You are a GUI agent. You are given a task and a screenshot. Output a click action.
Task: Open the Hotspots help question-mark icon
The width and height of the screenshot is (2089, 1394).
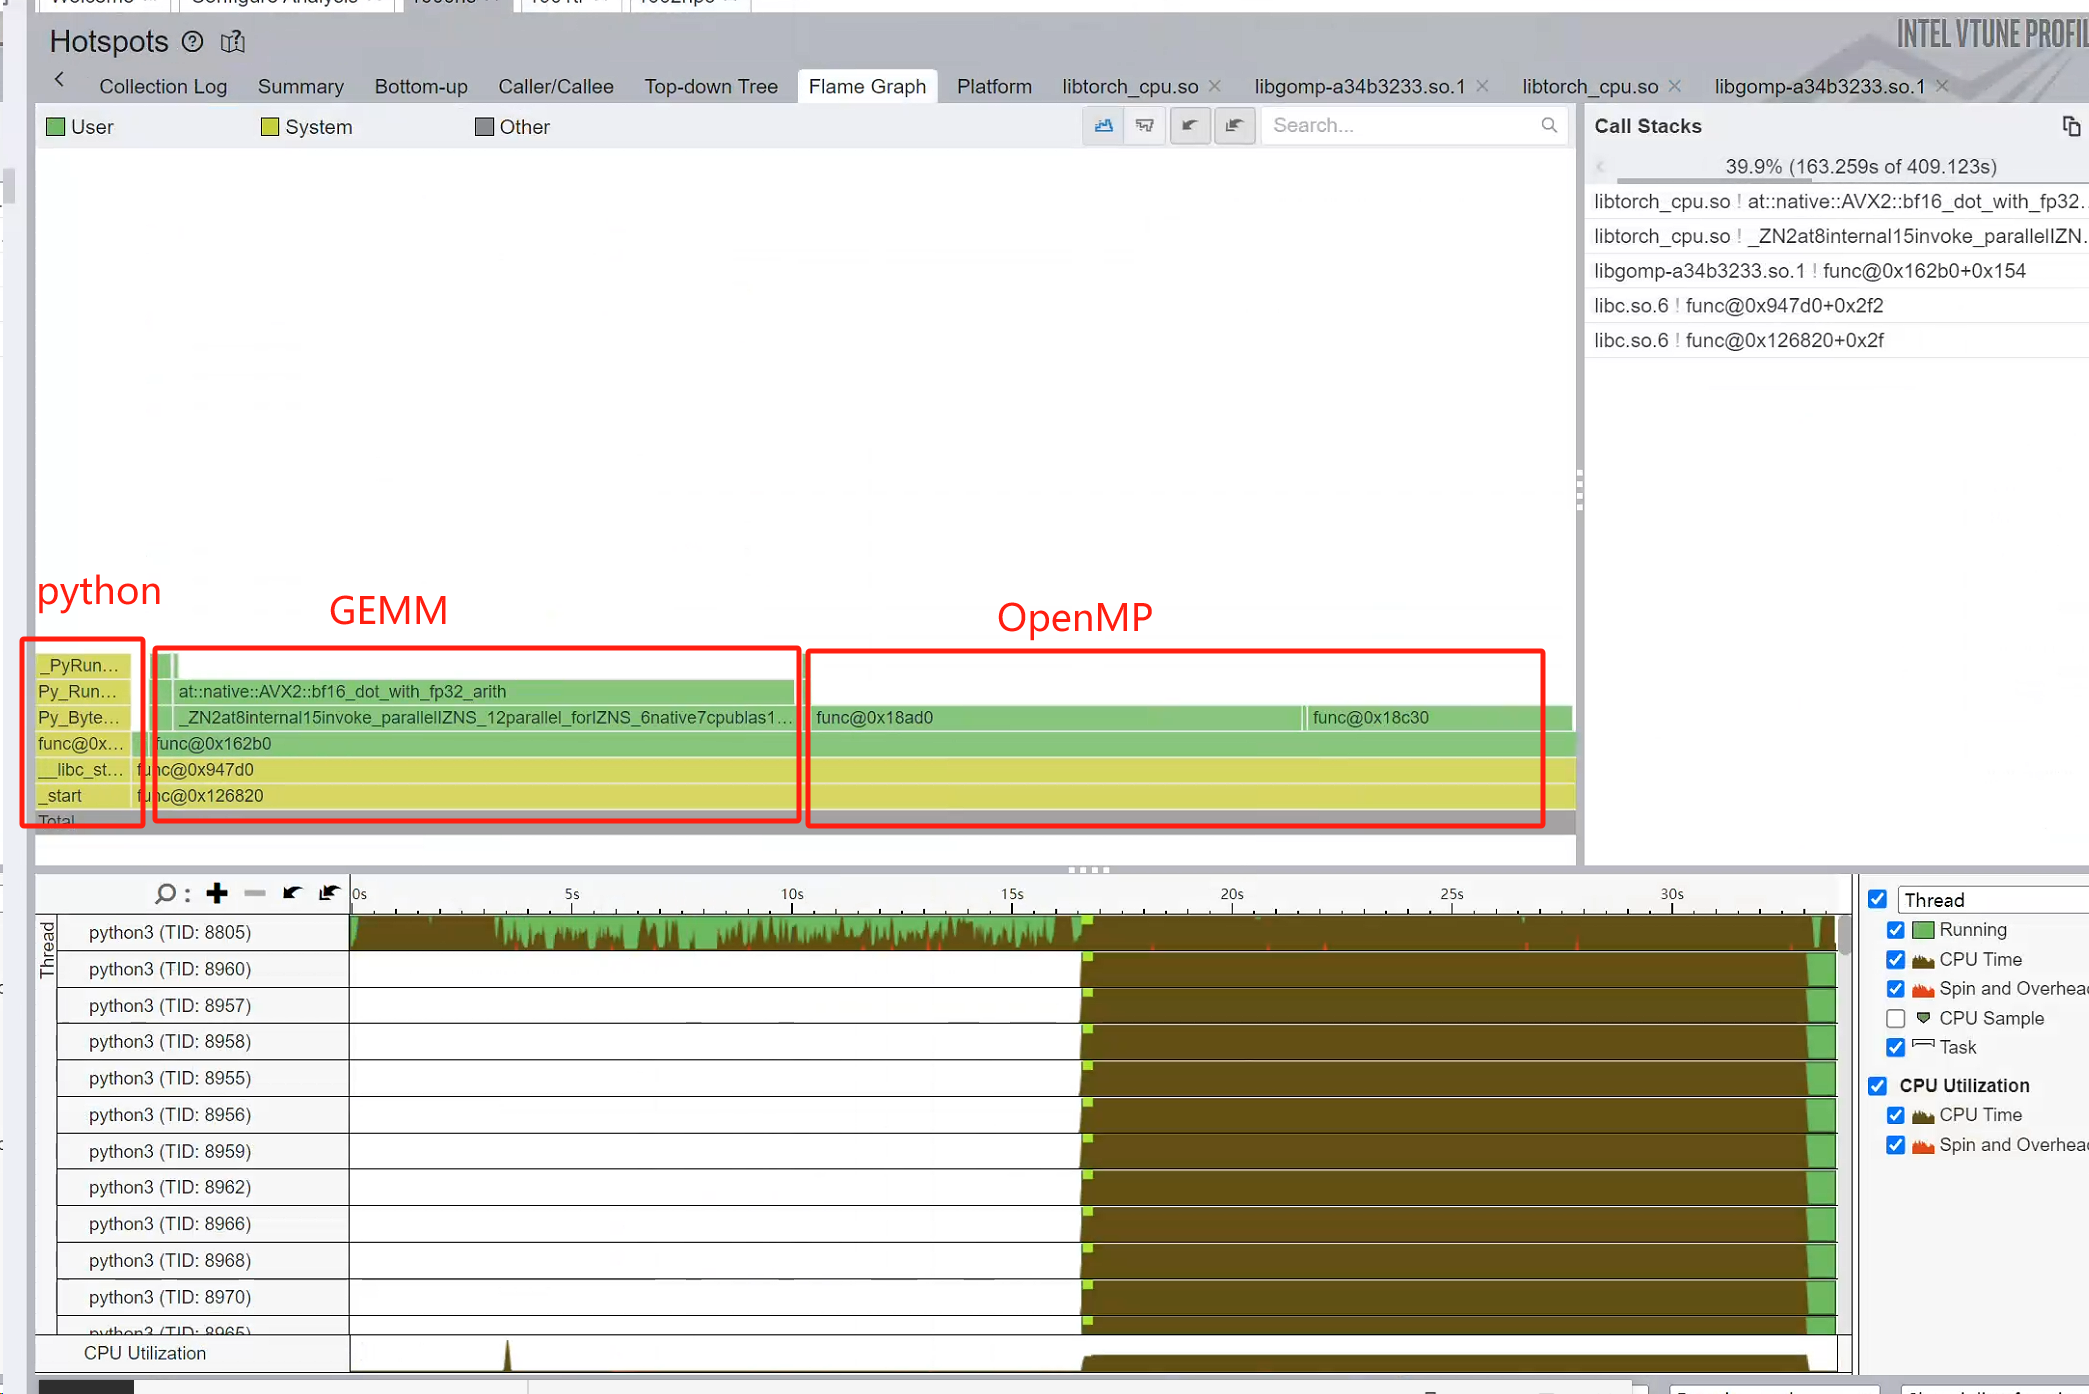[193, 41]
